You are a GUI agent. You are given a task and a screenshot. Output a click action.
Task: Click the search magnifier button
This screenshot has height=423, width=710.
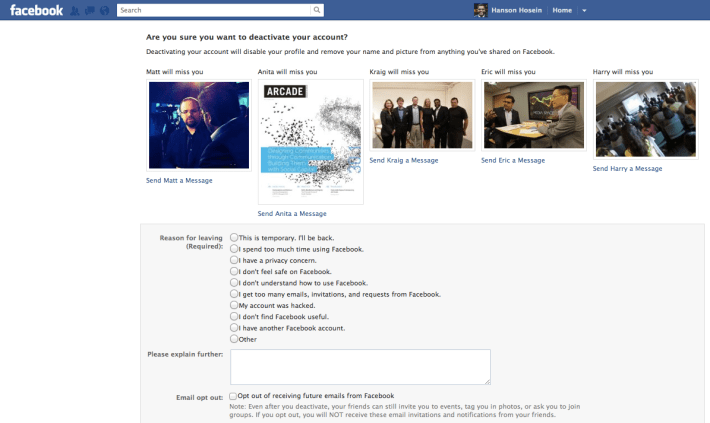click(317, 10)
